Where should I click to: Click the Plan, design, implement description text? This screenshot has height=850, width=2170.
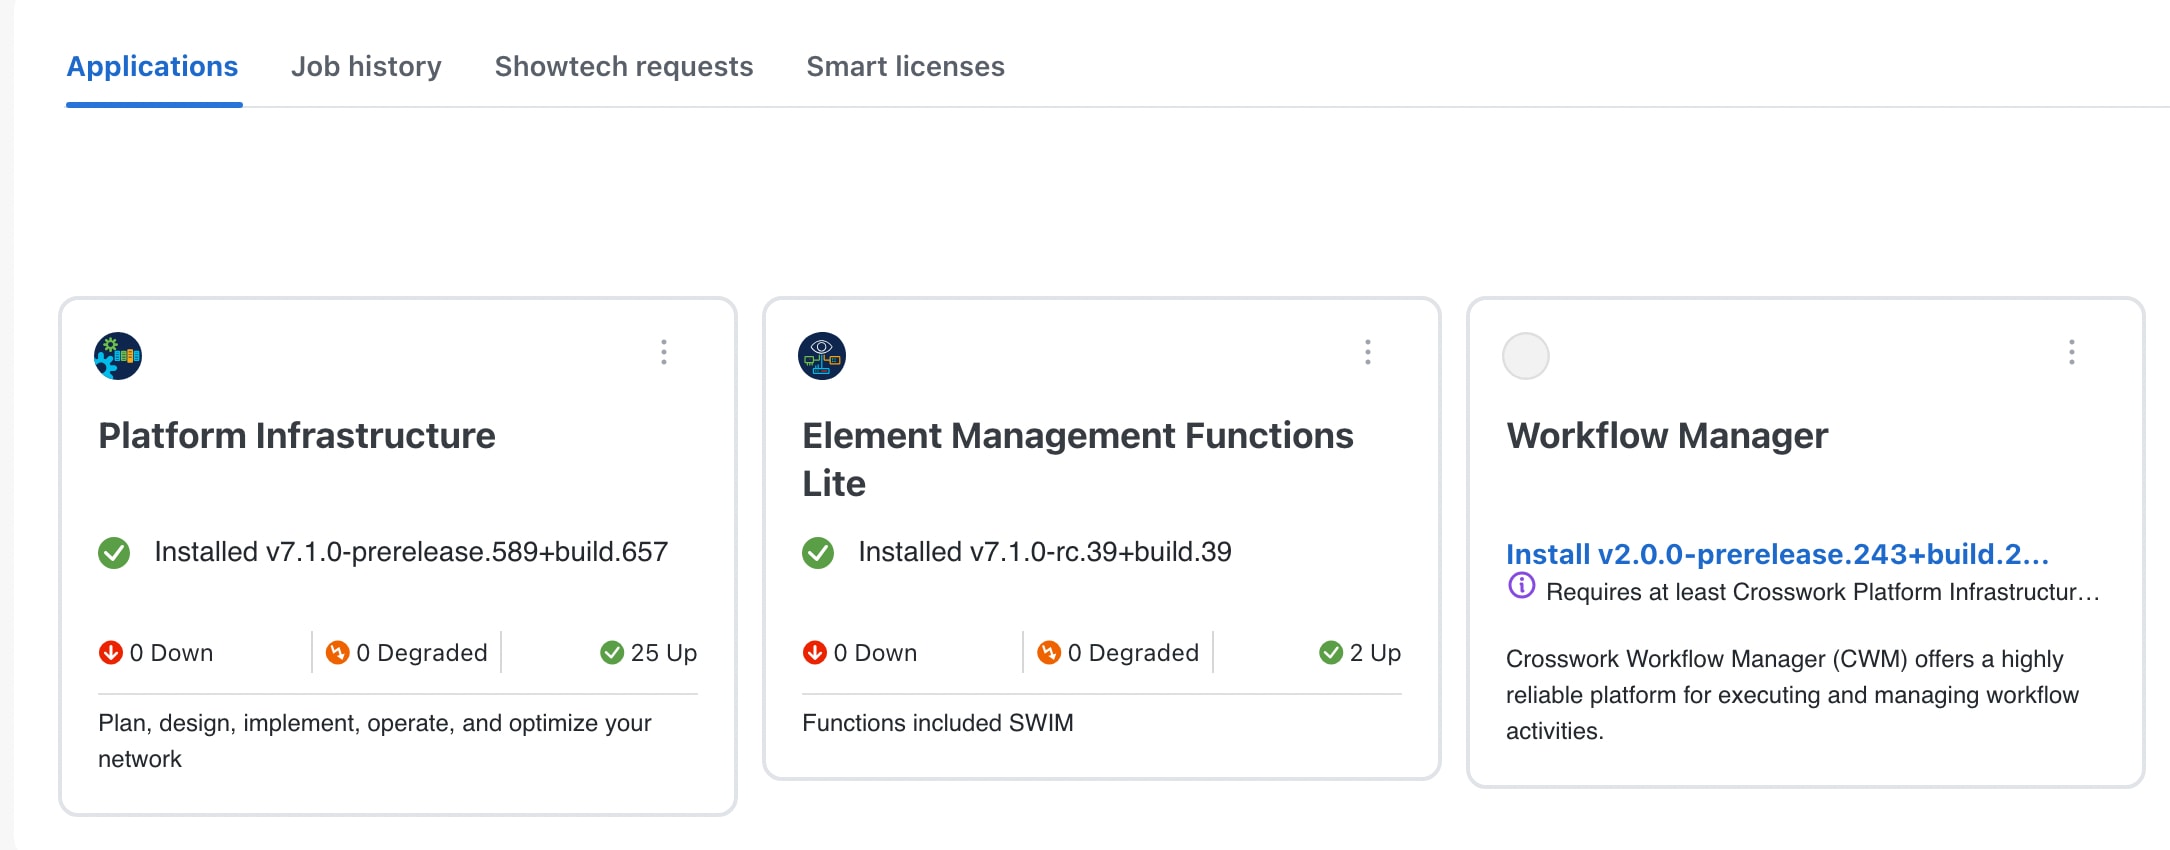tap(375, 741)
